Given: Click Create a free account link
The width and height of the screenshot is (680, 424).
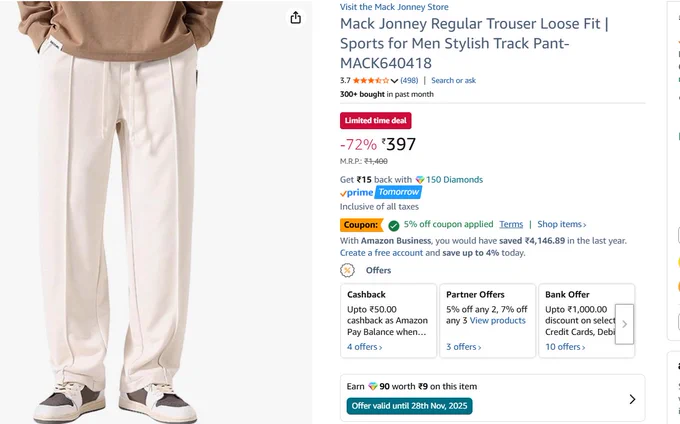Looking at the screenshot, I should pos(381,253).
